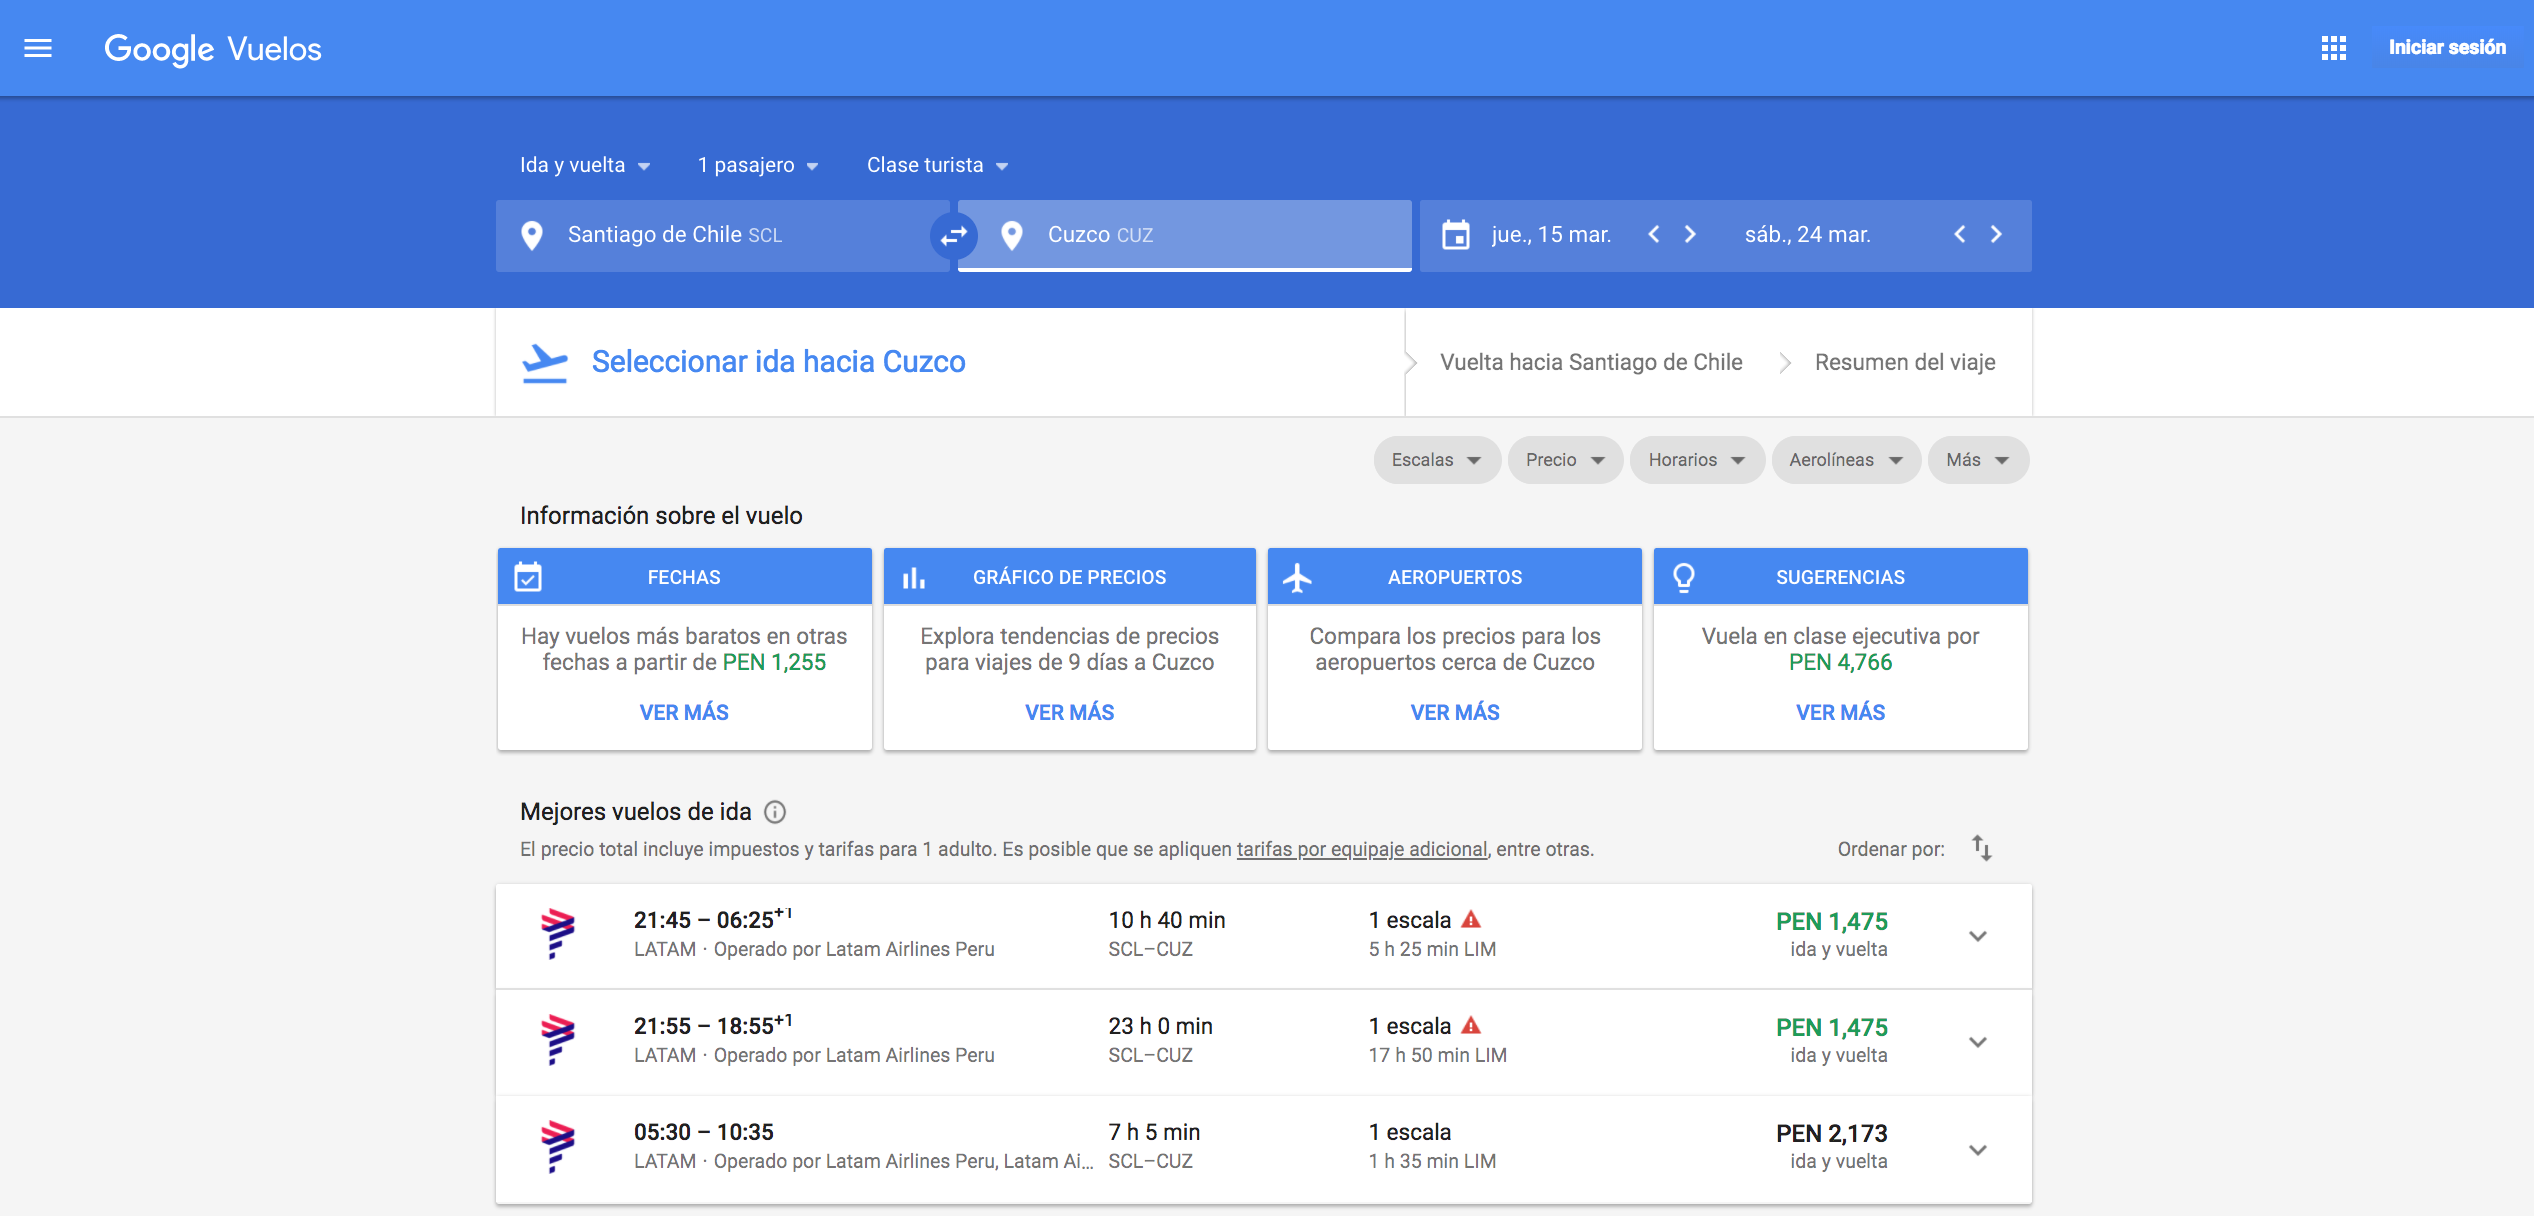Open the Ida y vuelta trip type dropdown
This screenshot has height=1216, width=2534.
[x=585, y=165]
